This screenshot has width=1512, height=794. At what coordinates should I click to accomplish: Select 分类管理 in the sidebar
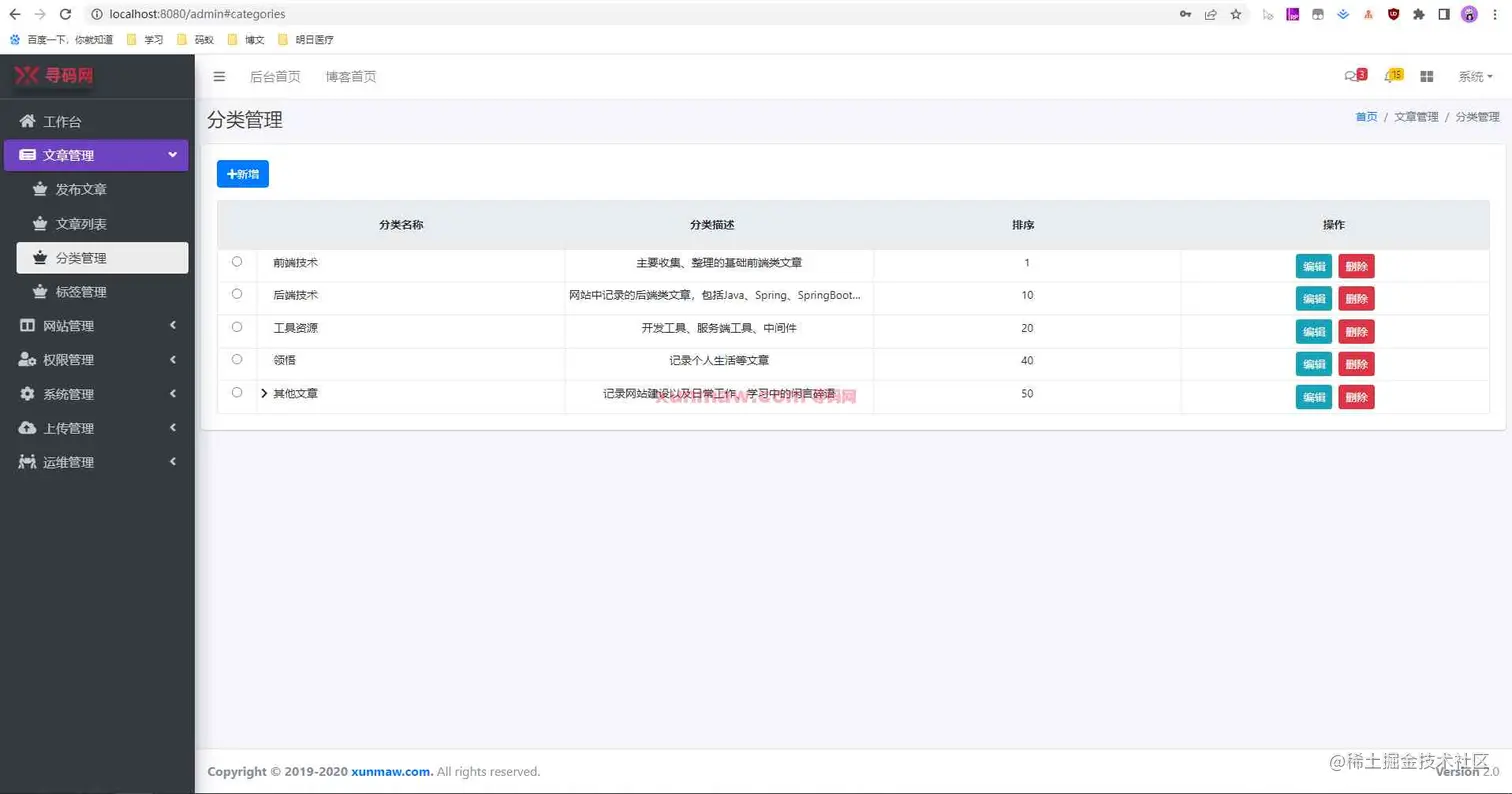tap(102, 258)
